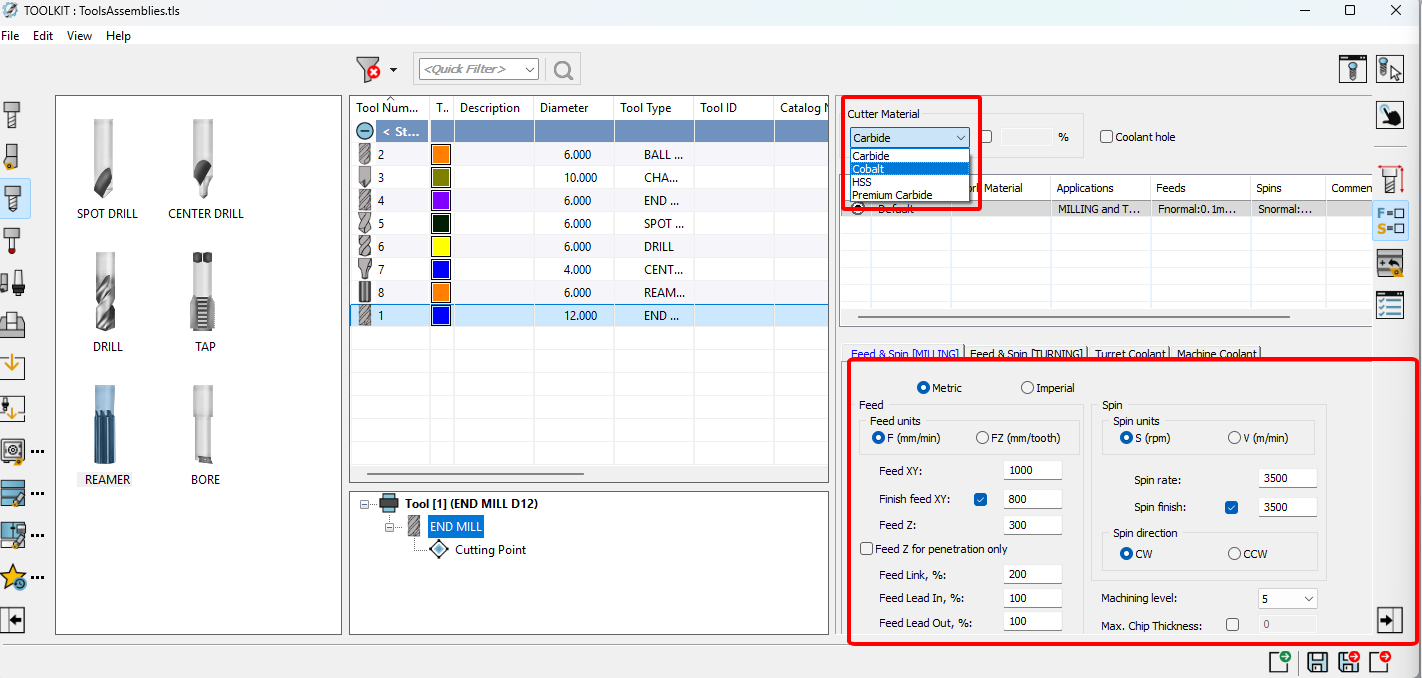Screen dimensions: 1422x678
Task: Select the CENTER DRILL tool icon
Action: (x=205, y=159)
